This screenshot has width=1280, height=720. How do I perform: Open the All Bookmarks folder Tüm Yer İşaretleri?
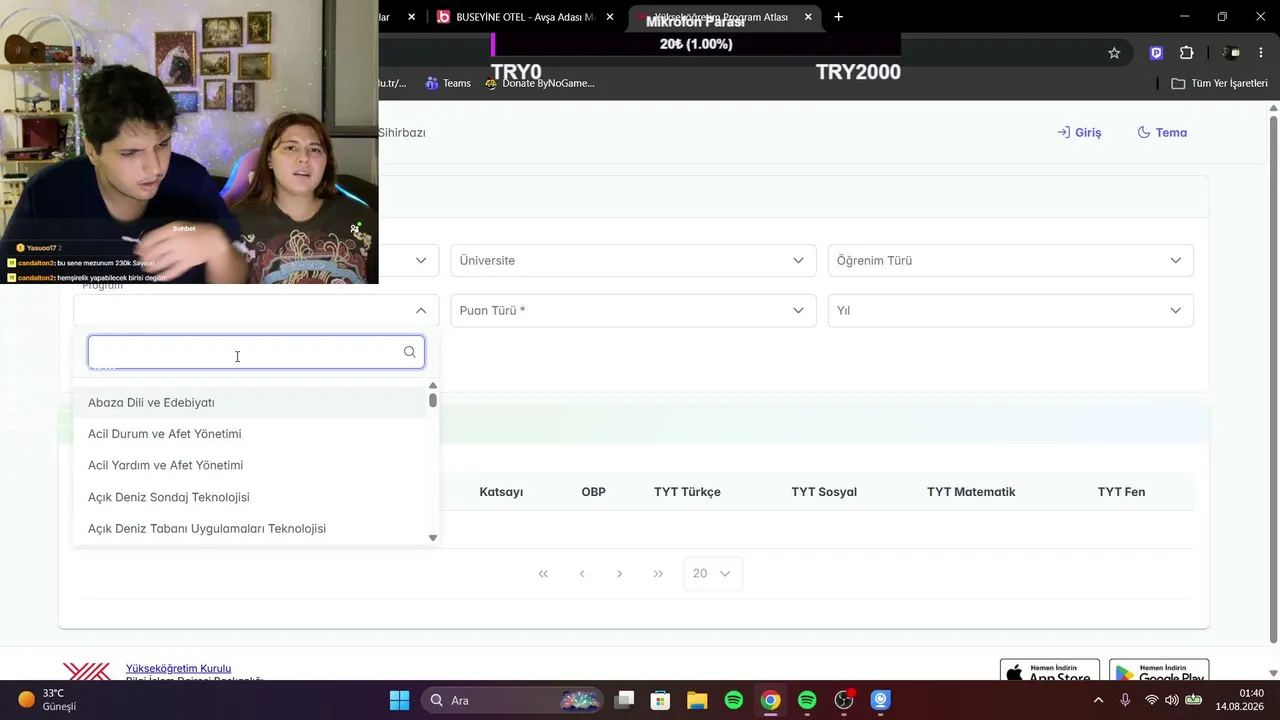click(x=1219, y=83)
